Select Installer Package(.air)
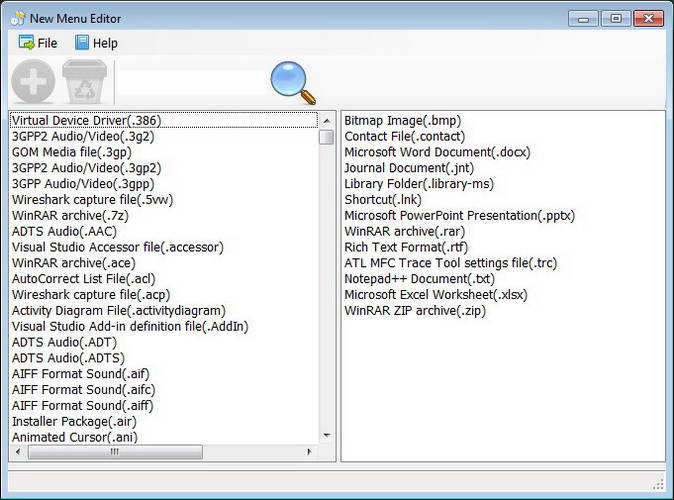The width and height of the screenshot is (674, 500). click(164, 422)
